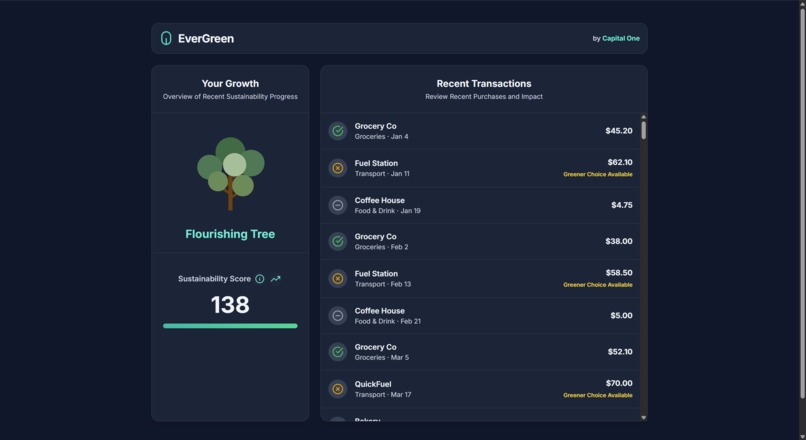Select orange X icon for QuickFuel Mar 17
806x440 pixels.
pyautogui.click(x=338, y=389)
